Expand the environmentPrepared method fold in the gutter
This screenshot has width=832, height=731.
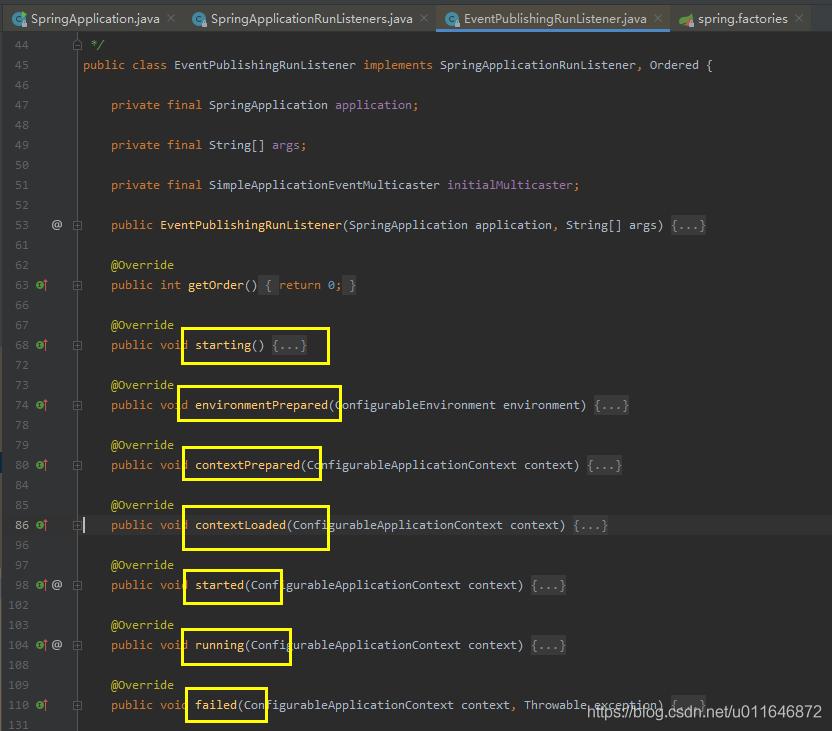click(77, 405)
